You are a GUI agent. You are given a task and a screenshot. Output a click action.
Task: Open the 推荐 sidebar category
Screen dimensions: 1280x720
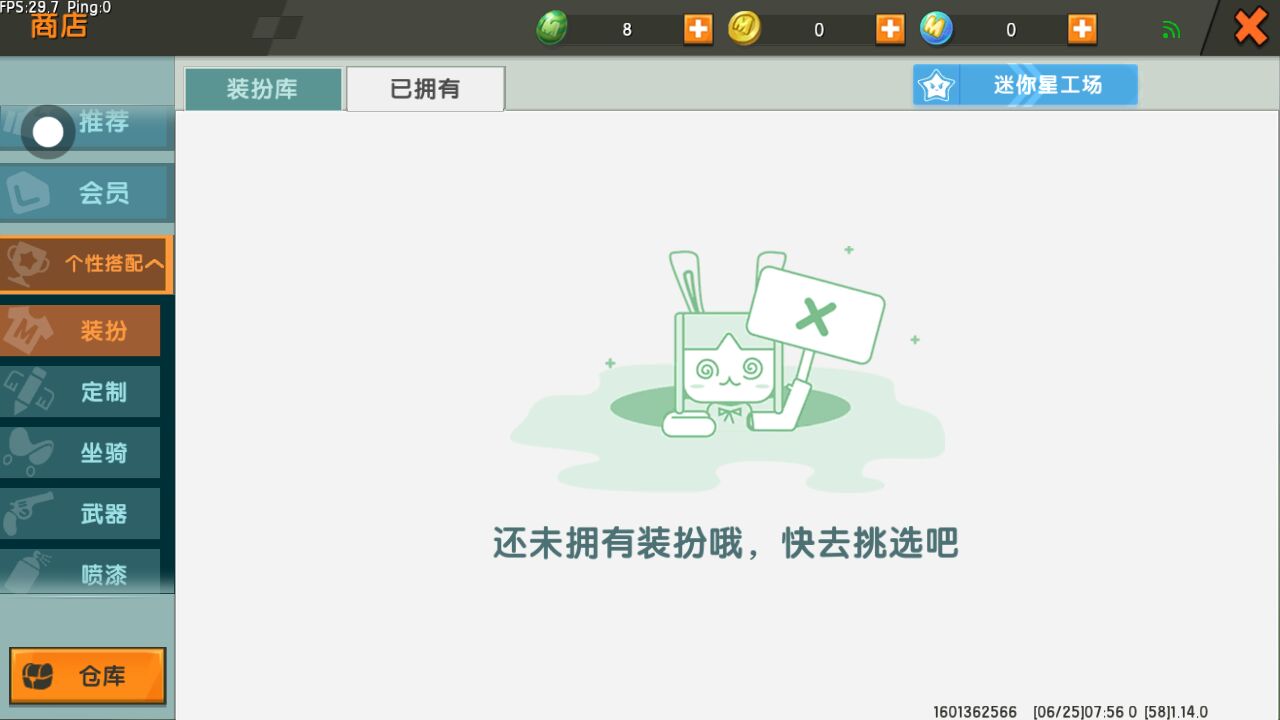coord(104,124)
